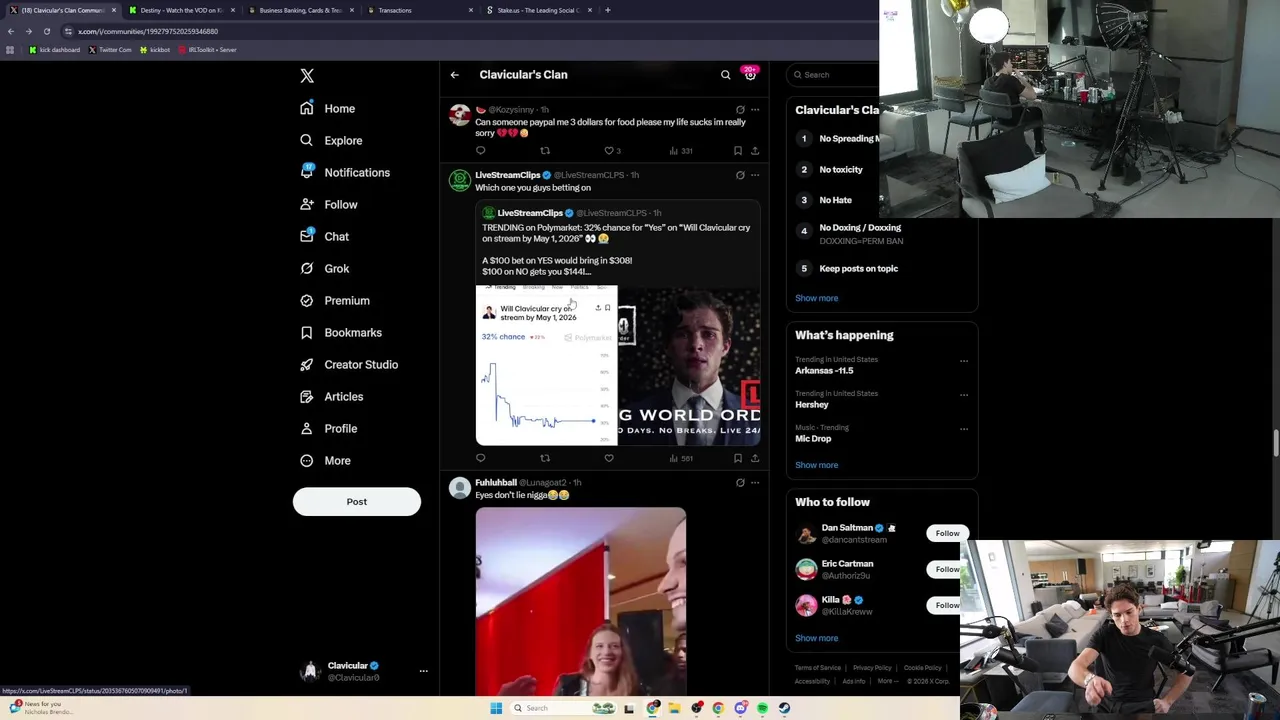Open more options on LiveStreamClips post
This screenshot has width=1280, height=720.
tap(755, 175)
